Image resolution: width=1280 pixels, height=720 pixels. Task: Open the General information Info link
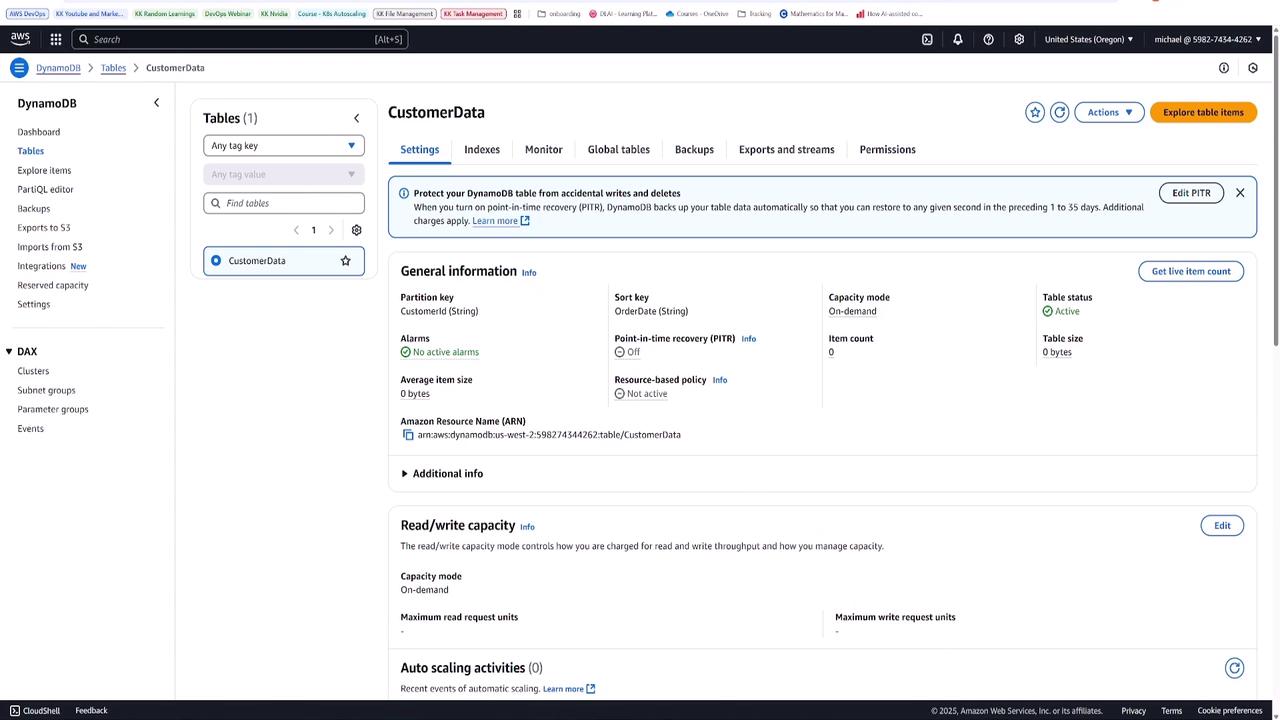pyautogui.click(x=529, y=273)
